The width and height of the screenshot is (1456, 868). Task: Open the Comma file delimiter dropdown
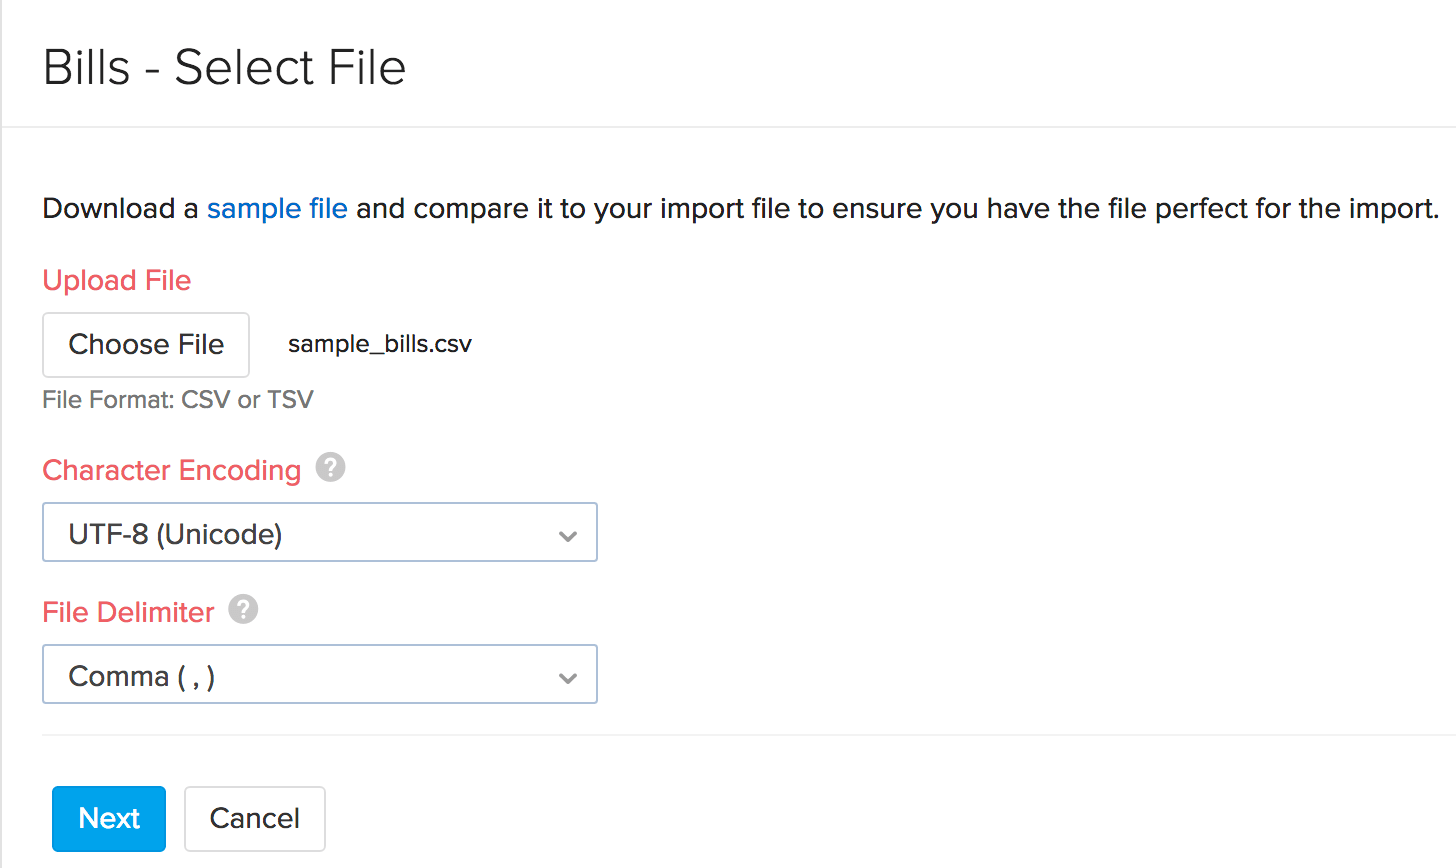coord(320,674)
